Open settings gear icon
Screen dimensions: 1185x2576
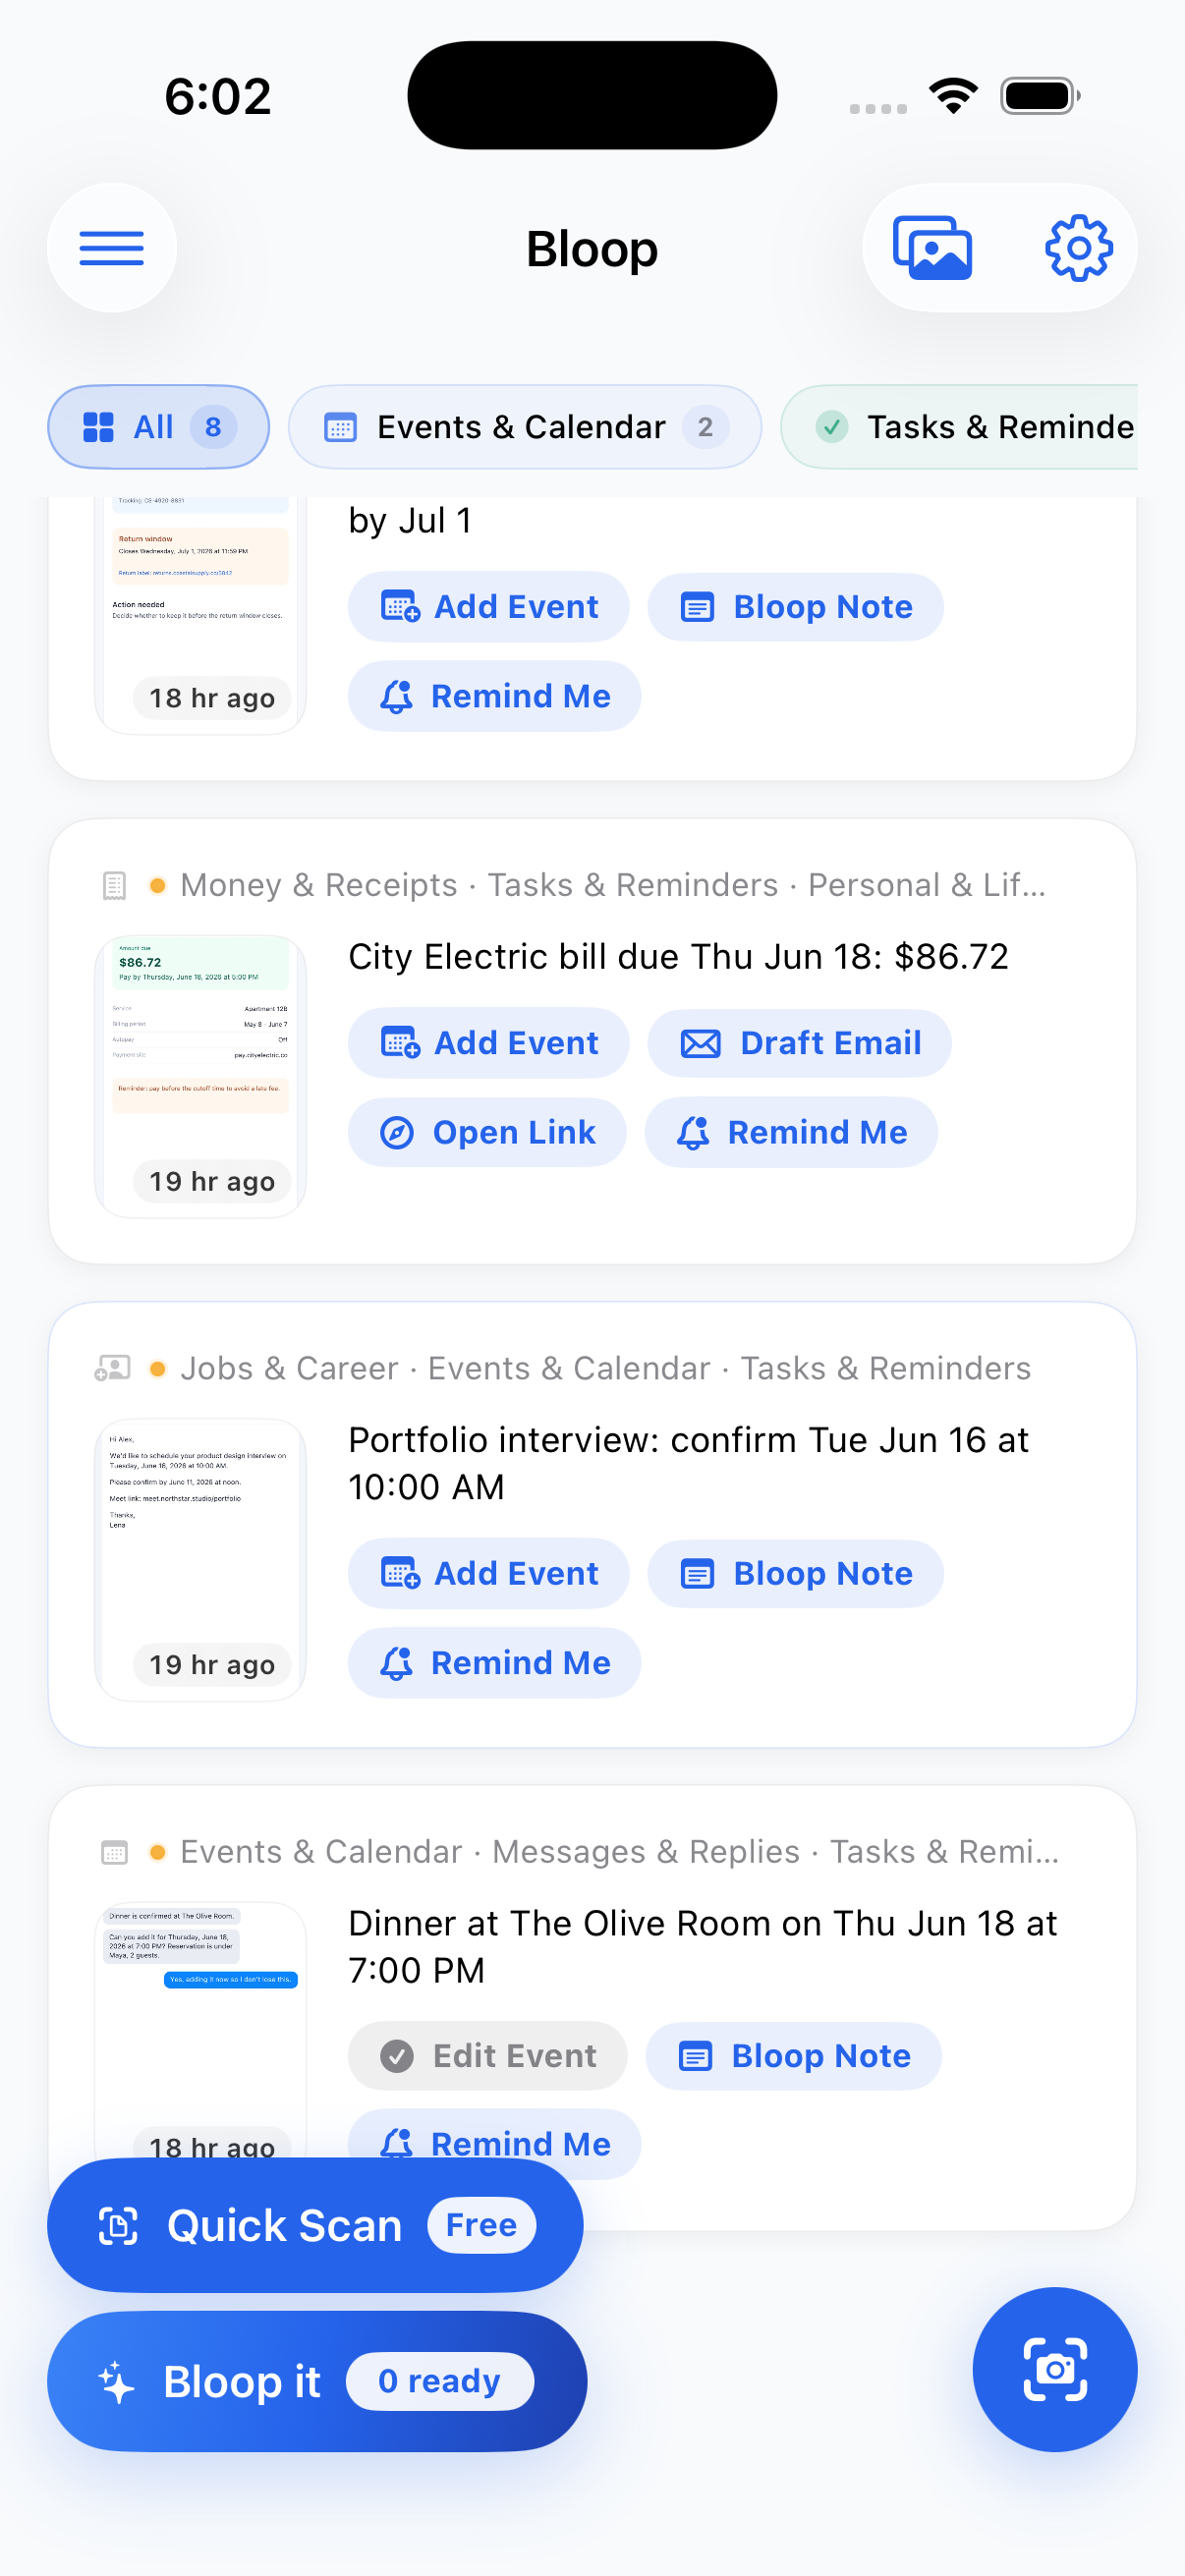tap(1078, 248)
